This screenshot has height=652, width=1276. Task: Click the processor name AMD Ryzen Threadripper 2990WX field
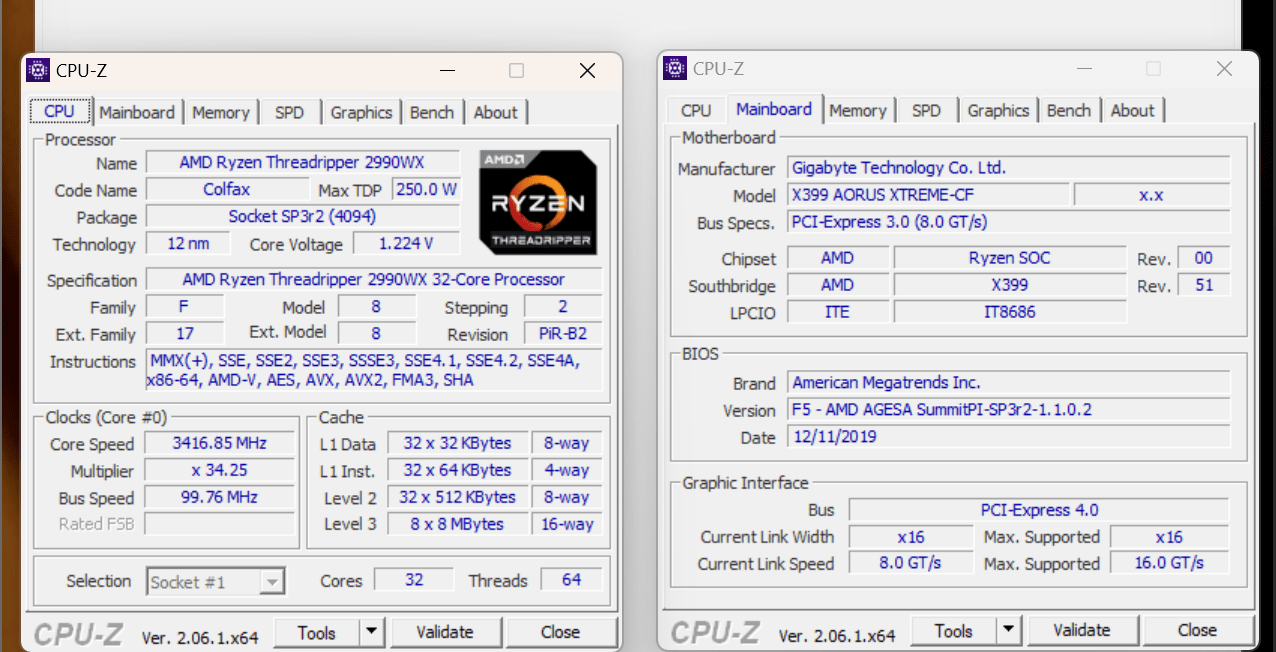(x=303, y=162)
